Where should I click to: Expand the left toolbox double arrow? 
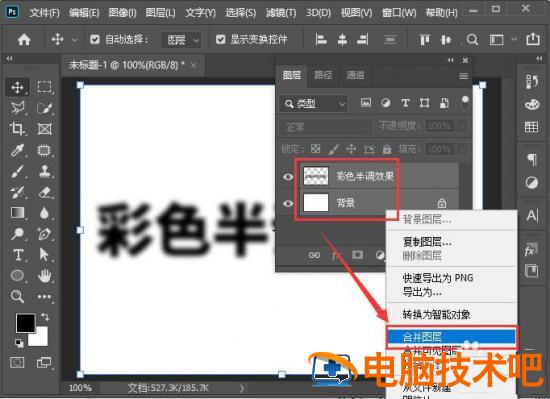(10, 59)
